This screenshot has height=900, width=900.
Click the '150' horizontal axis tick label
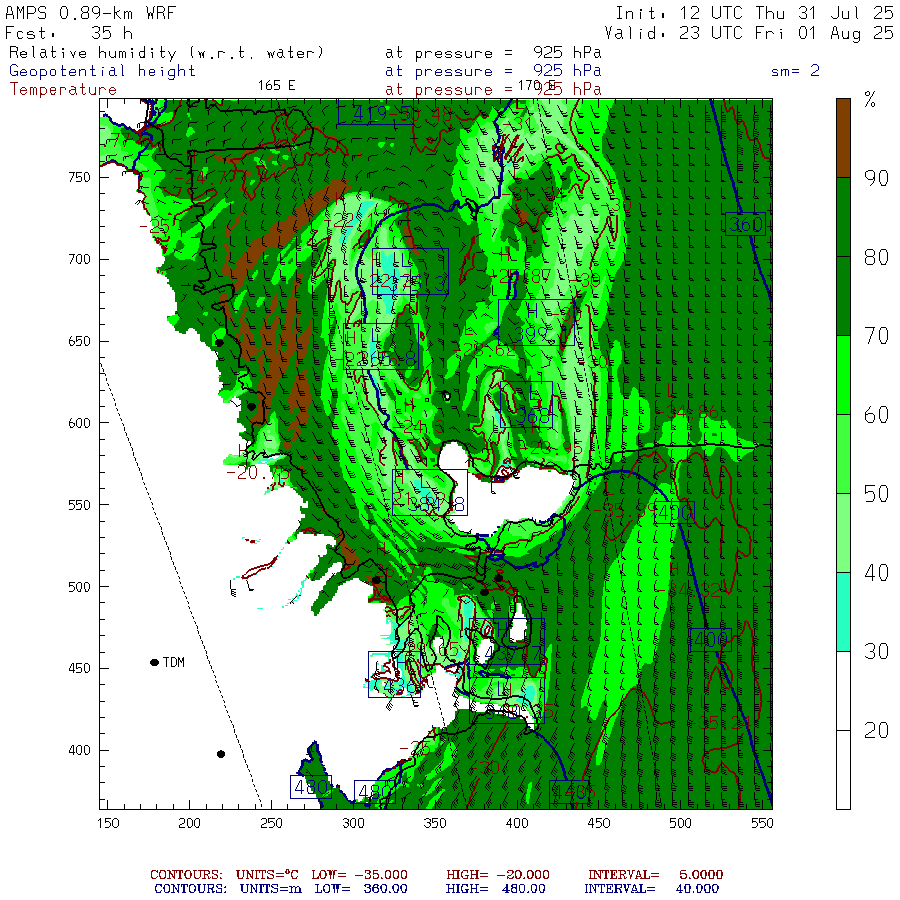(x=108, y=823)
